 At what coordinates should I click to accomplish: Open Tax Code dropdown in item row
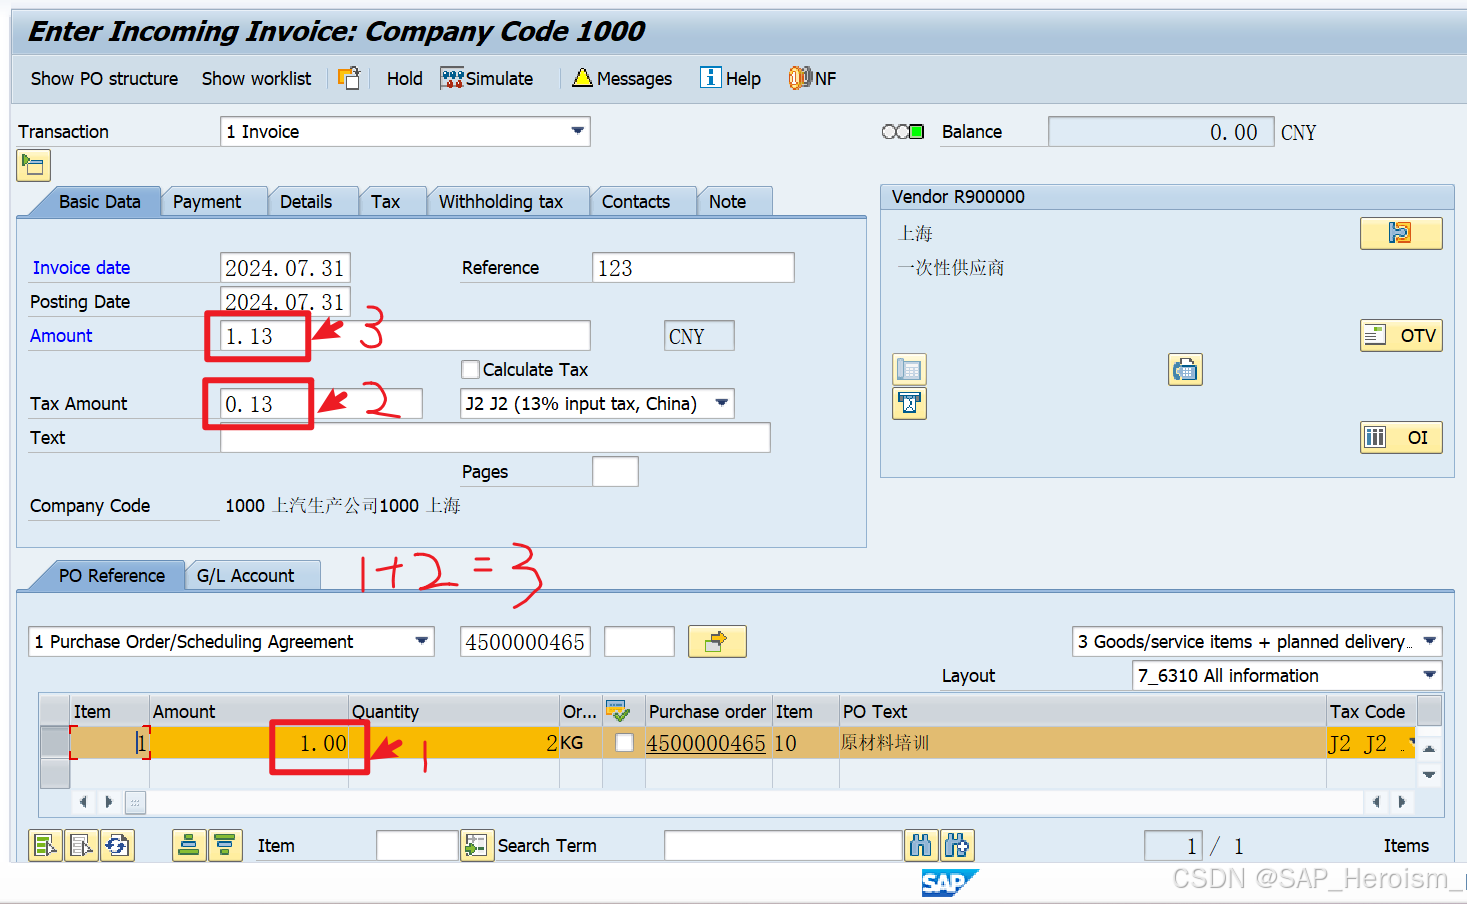point(1412,743)
